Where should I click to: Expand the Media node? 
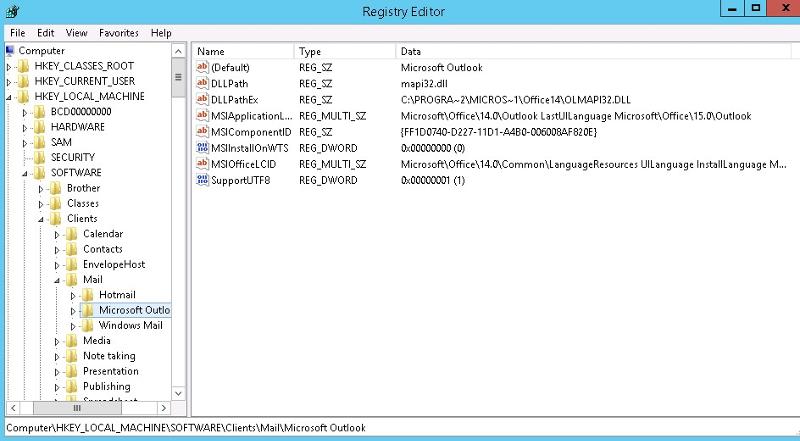[57, 341]
